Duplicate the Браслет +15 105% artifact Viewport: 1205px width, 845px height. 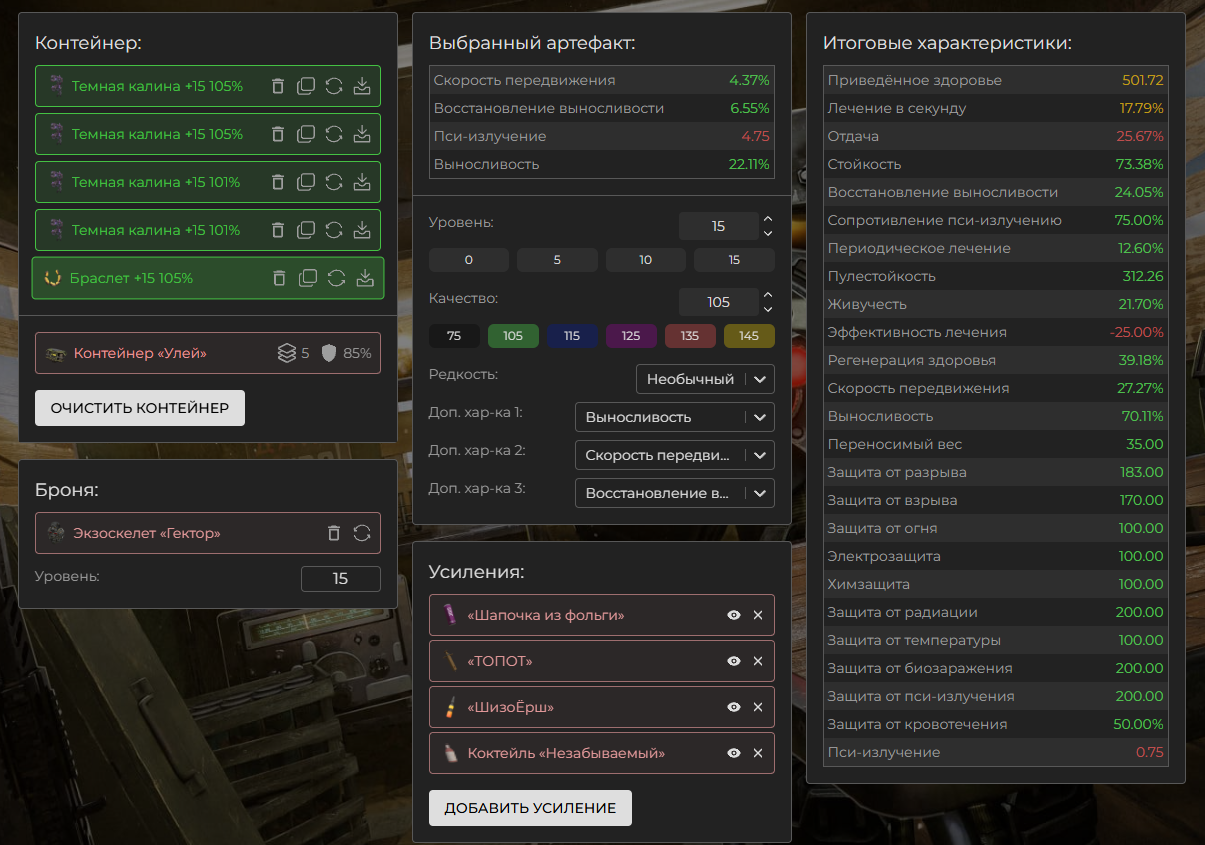308,278
